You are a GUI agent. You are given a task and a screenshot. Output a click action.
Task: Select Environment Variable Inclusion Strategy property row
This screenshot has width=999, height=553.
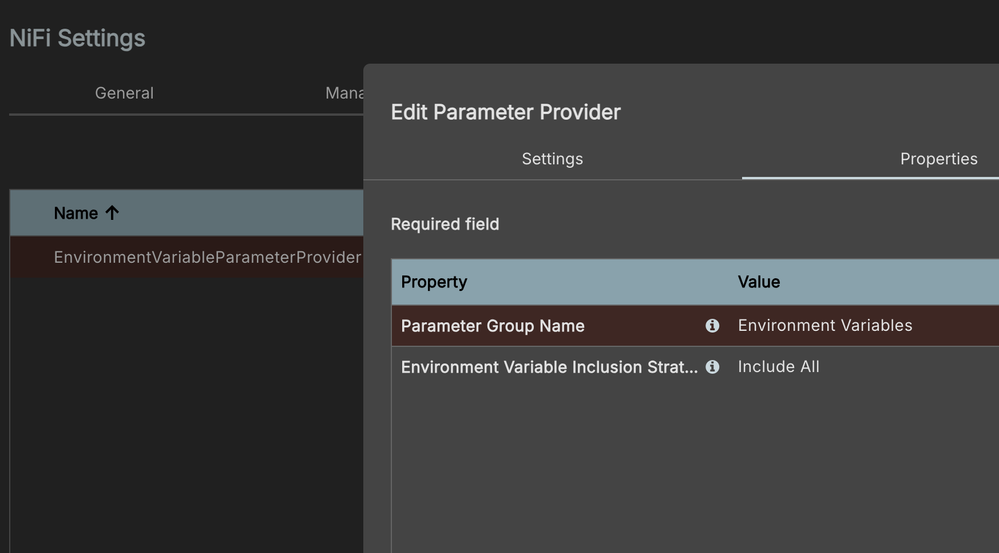pyautogui.click(x=549, y=367)
